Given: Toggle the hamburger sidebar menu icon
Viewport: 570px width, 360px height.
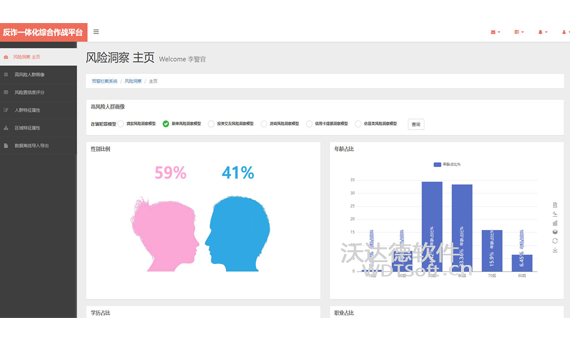Looking at the screenshot, I should coord(96,32).
